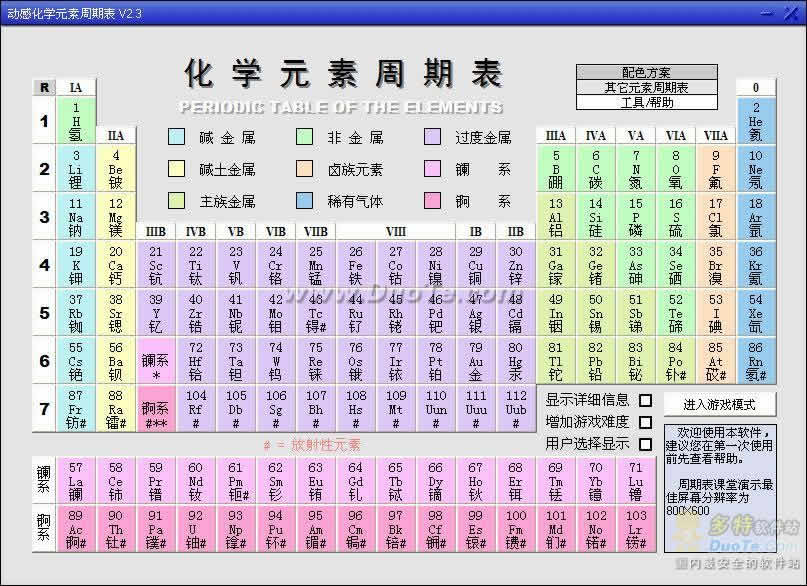The width and height of the screenshot is (807, 586).
Task: Click the 锕系 legend color swatch
Action: [x=432, y=201]
